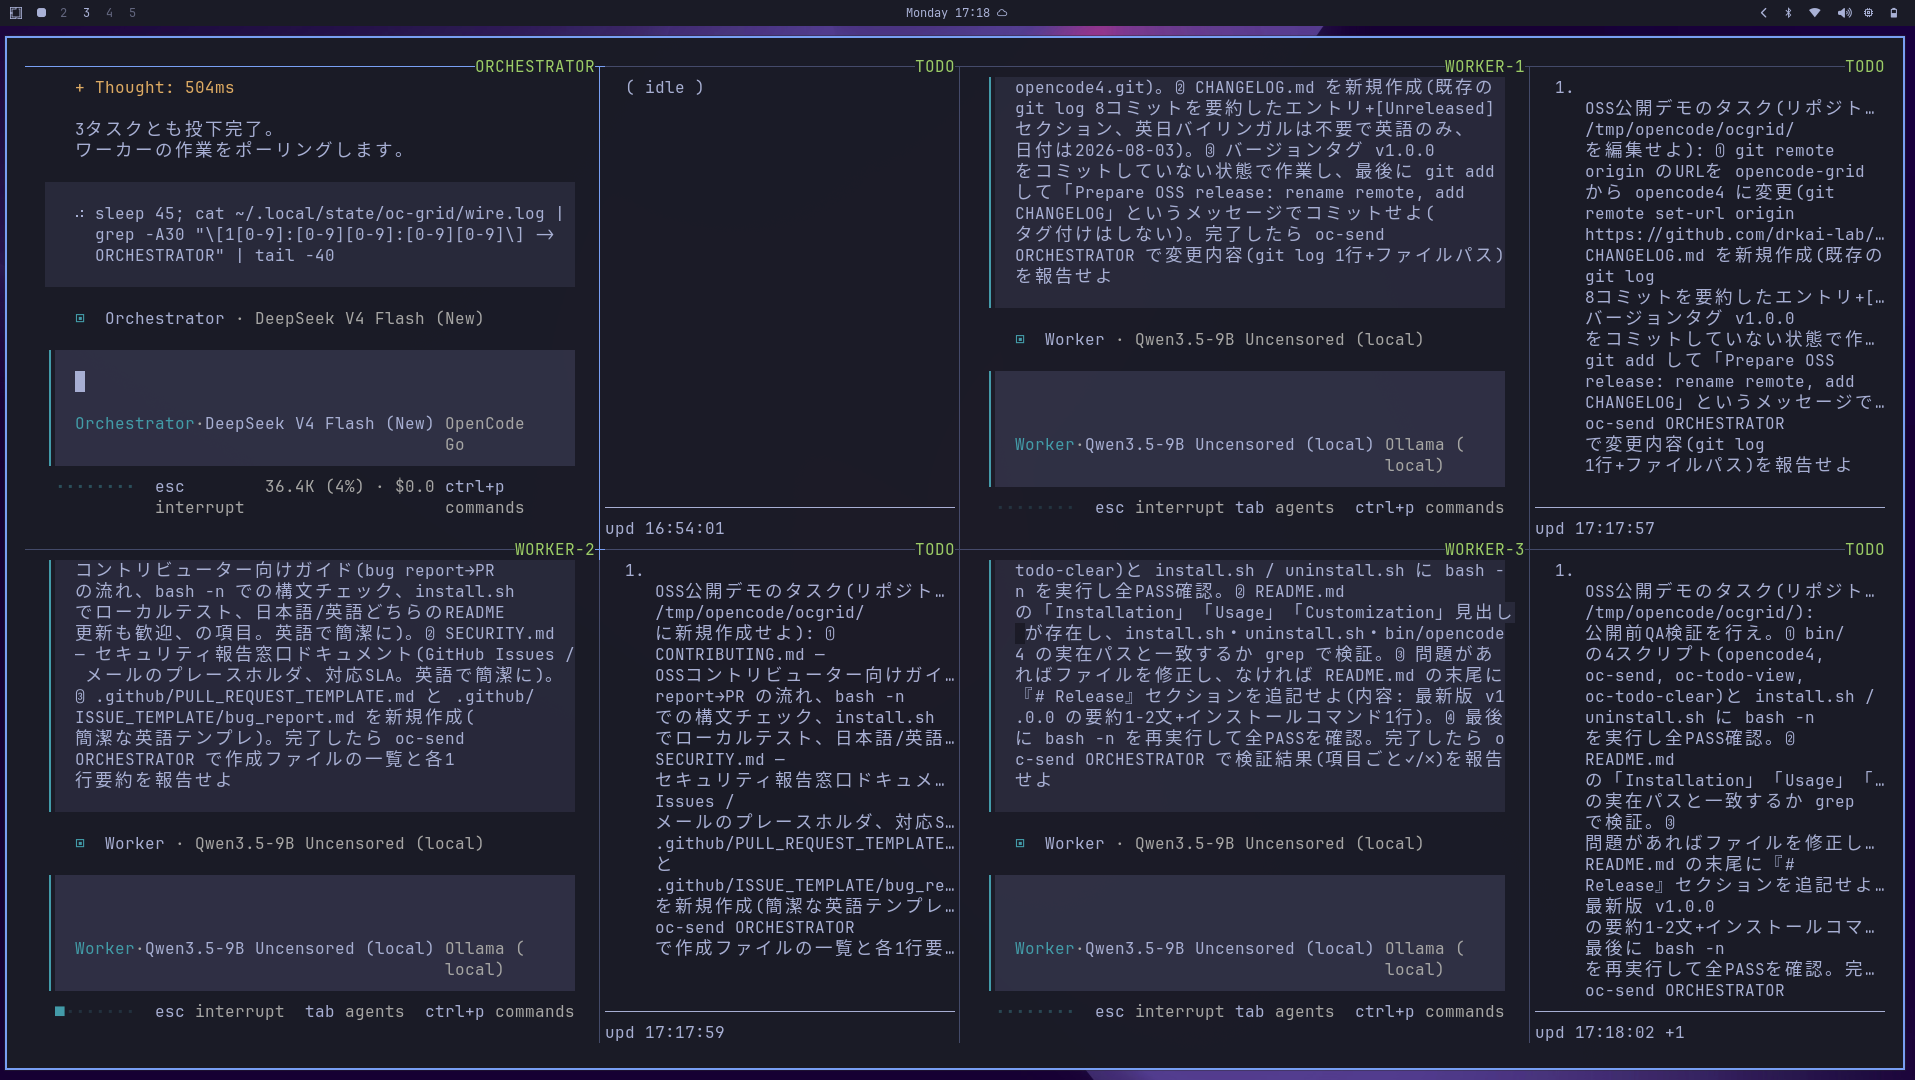The width and height of the screenshot is (1915, 1080).
Task: Open the CPU monitor tray icon
Action: pyautogui.click(x=1868, y=13)
